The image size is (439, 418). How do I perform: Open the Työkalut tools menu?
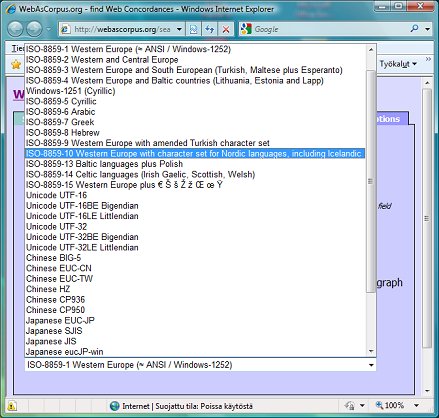point(398,64)
